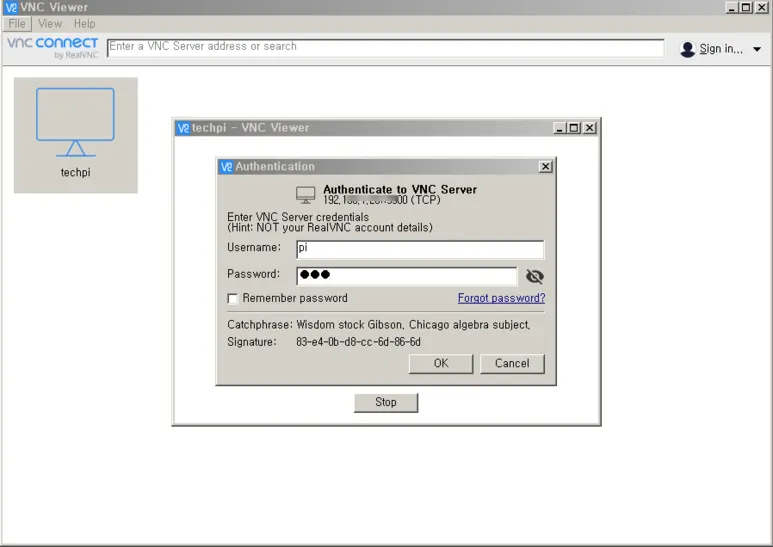Close the Authentication dialog
The height and width of the screenshot is (547, 773).
point(546,167)
